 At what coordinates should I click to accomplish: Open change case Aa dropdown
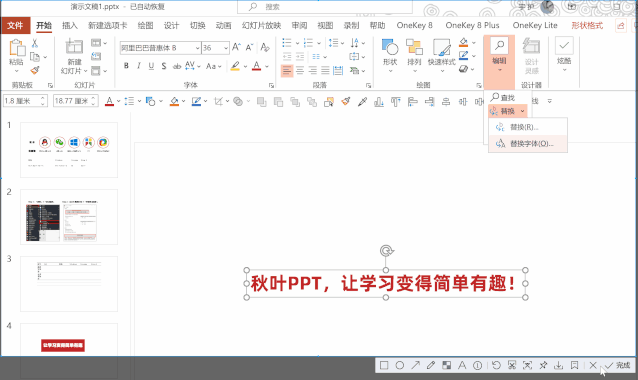click(214, 66)
